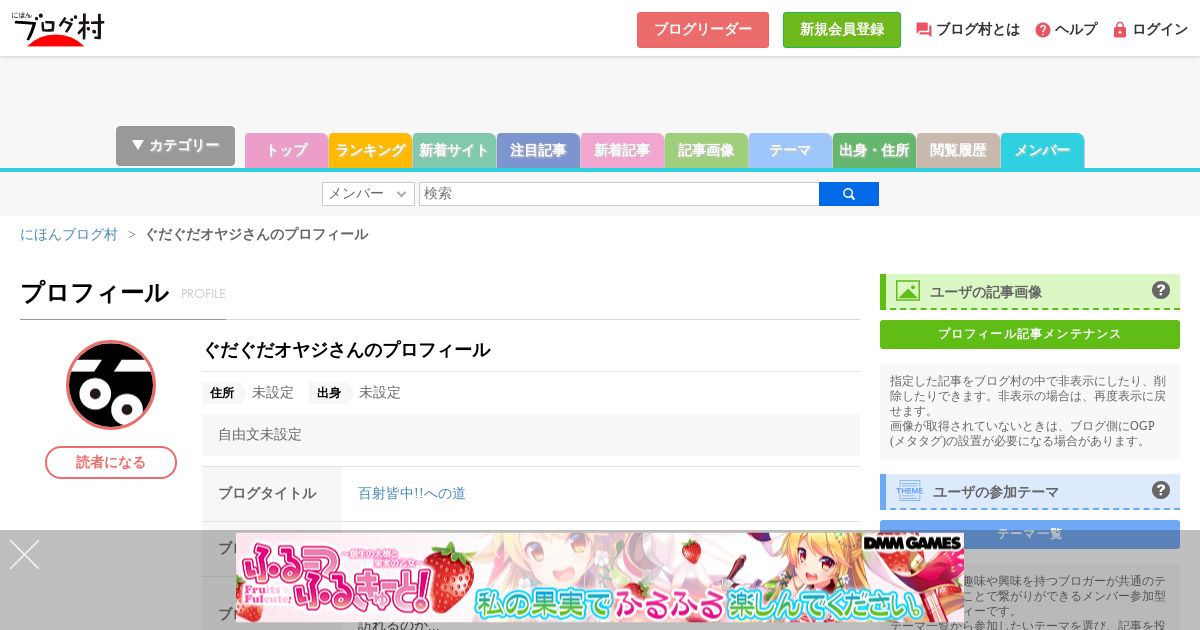Viewport: 1200px width, 630px height.
Task: Switch to the ランキング tab
Action: [370, 151]
